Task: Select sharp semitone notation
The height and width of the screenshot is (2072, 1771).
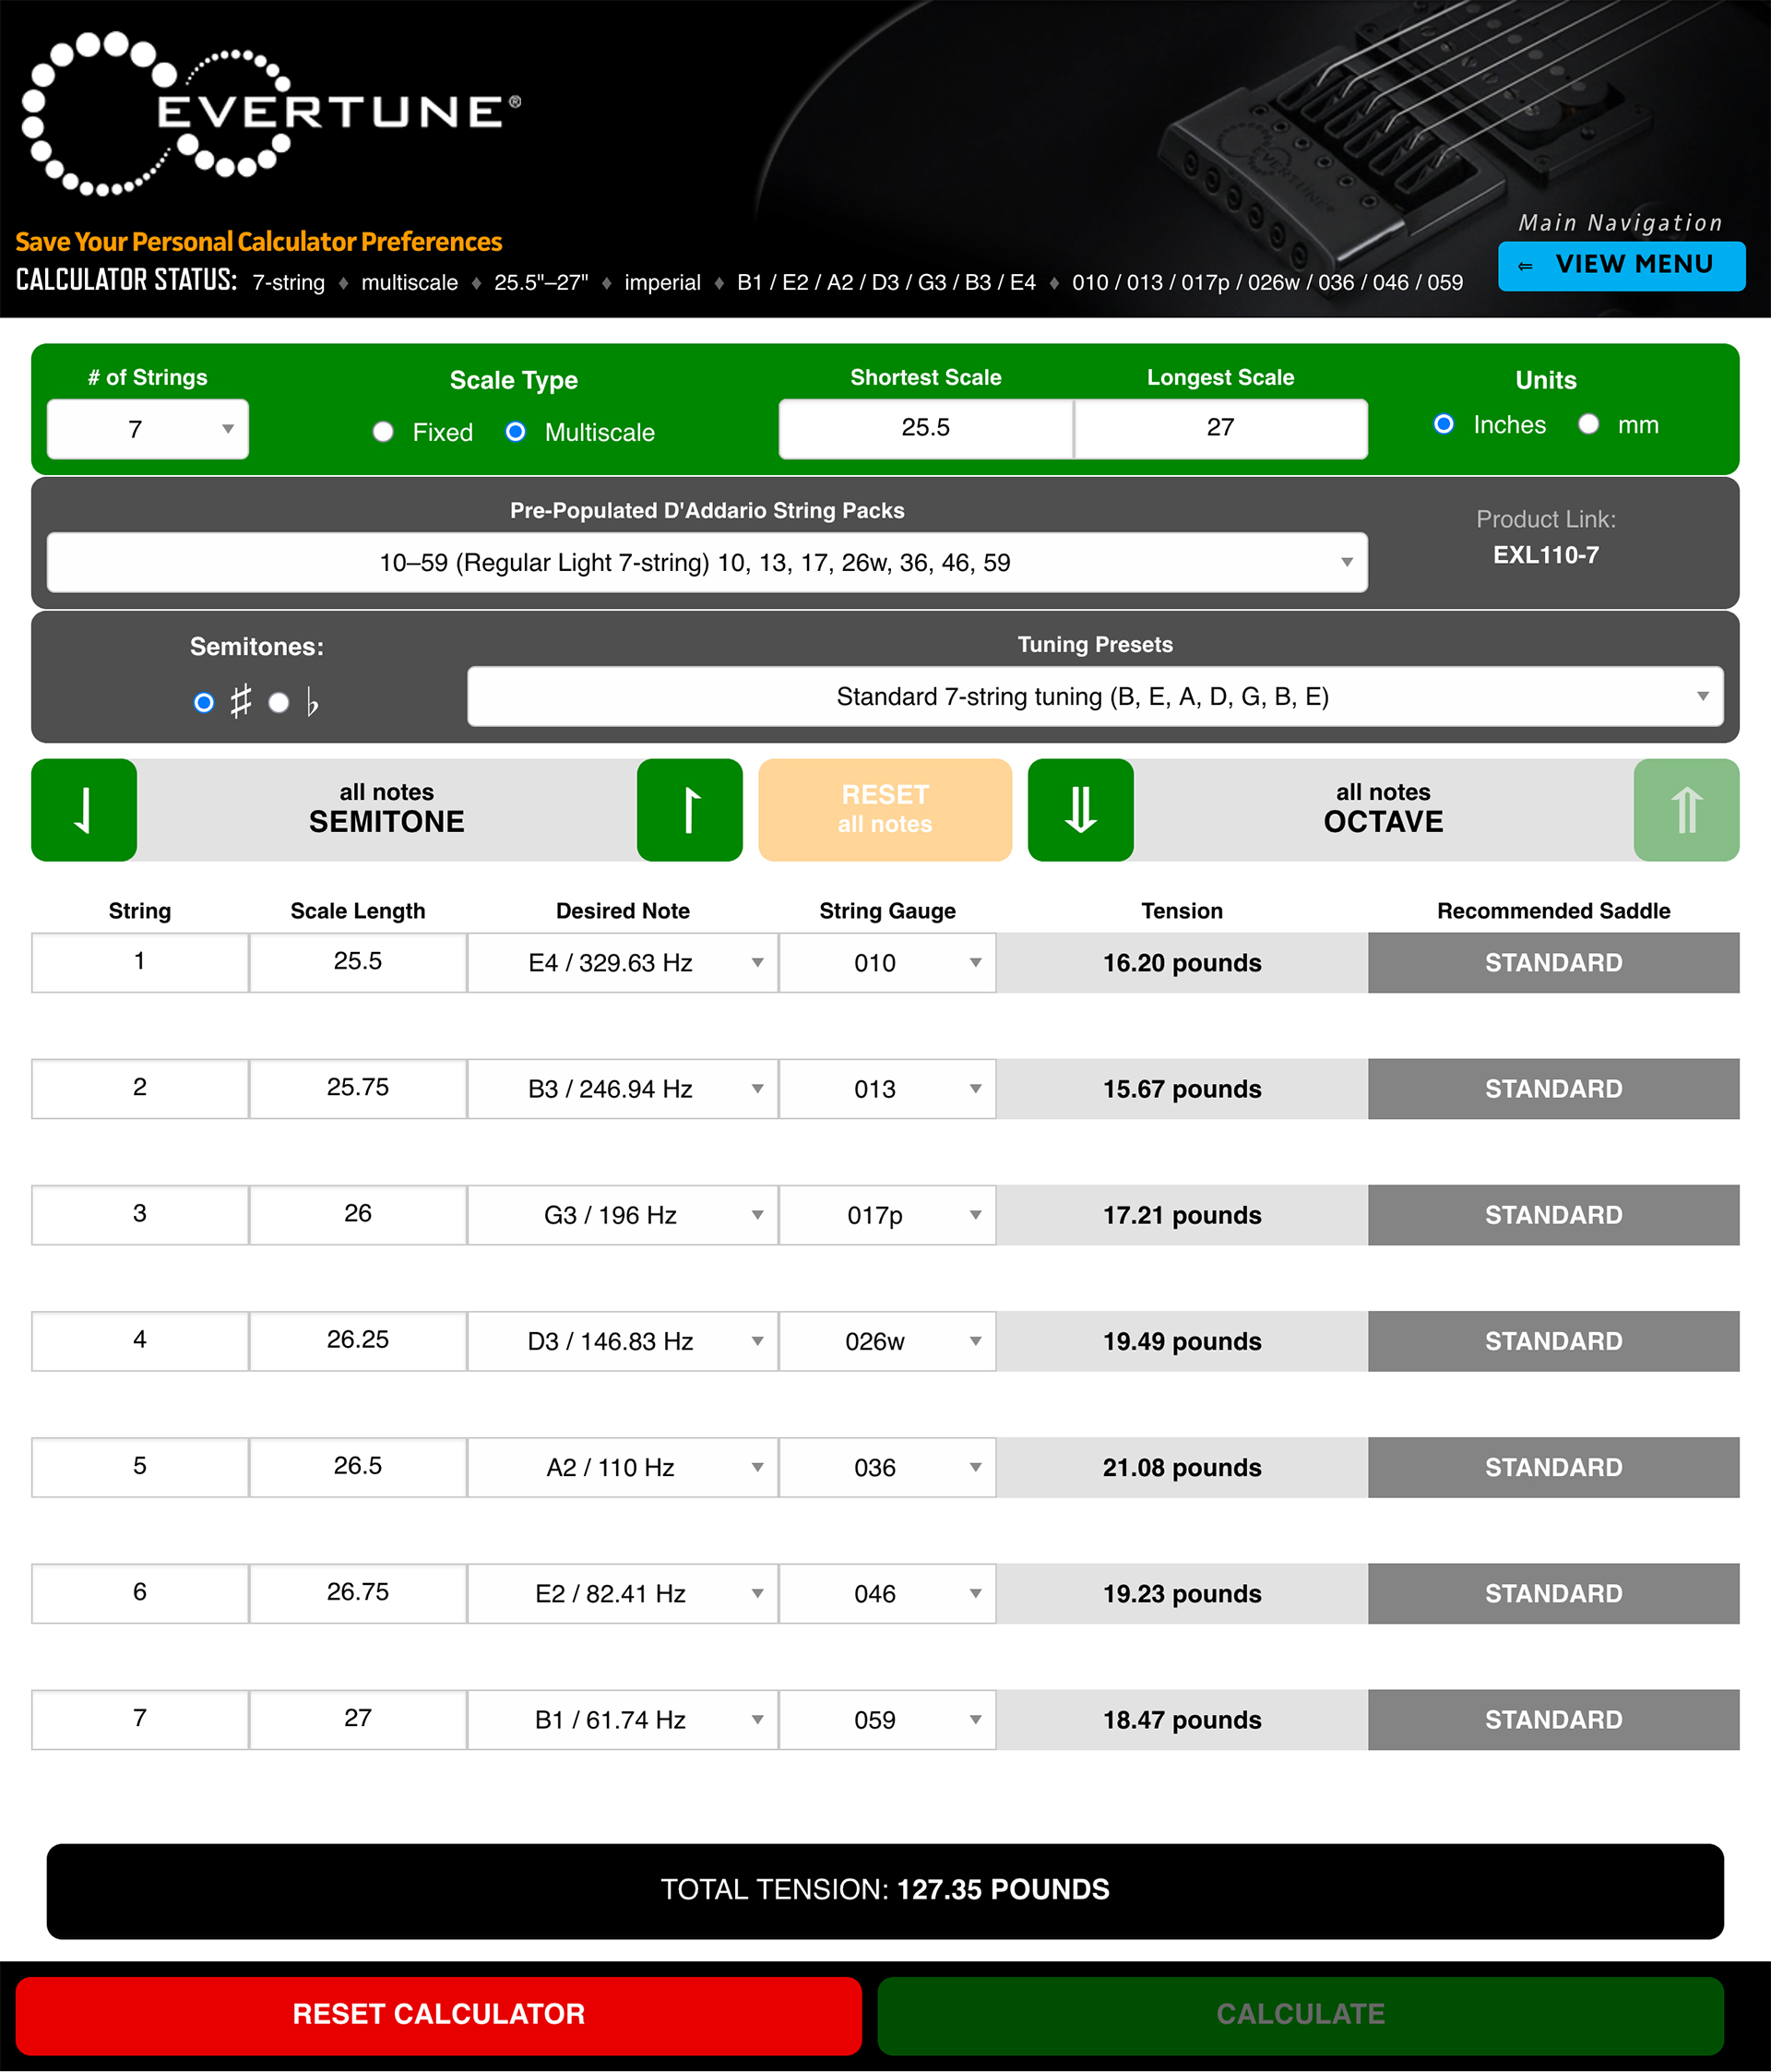Action: click(x=204, y=702)
